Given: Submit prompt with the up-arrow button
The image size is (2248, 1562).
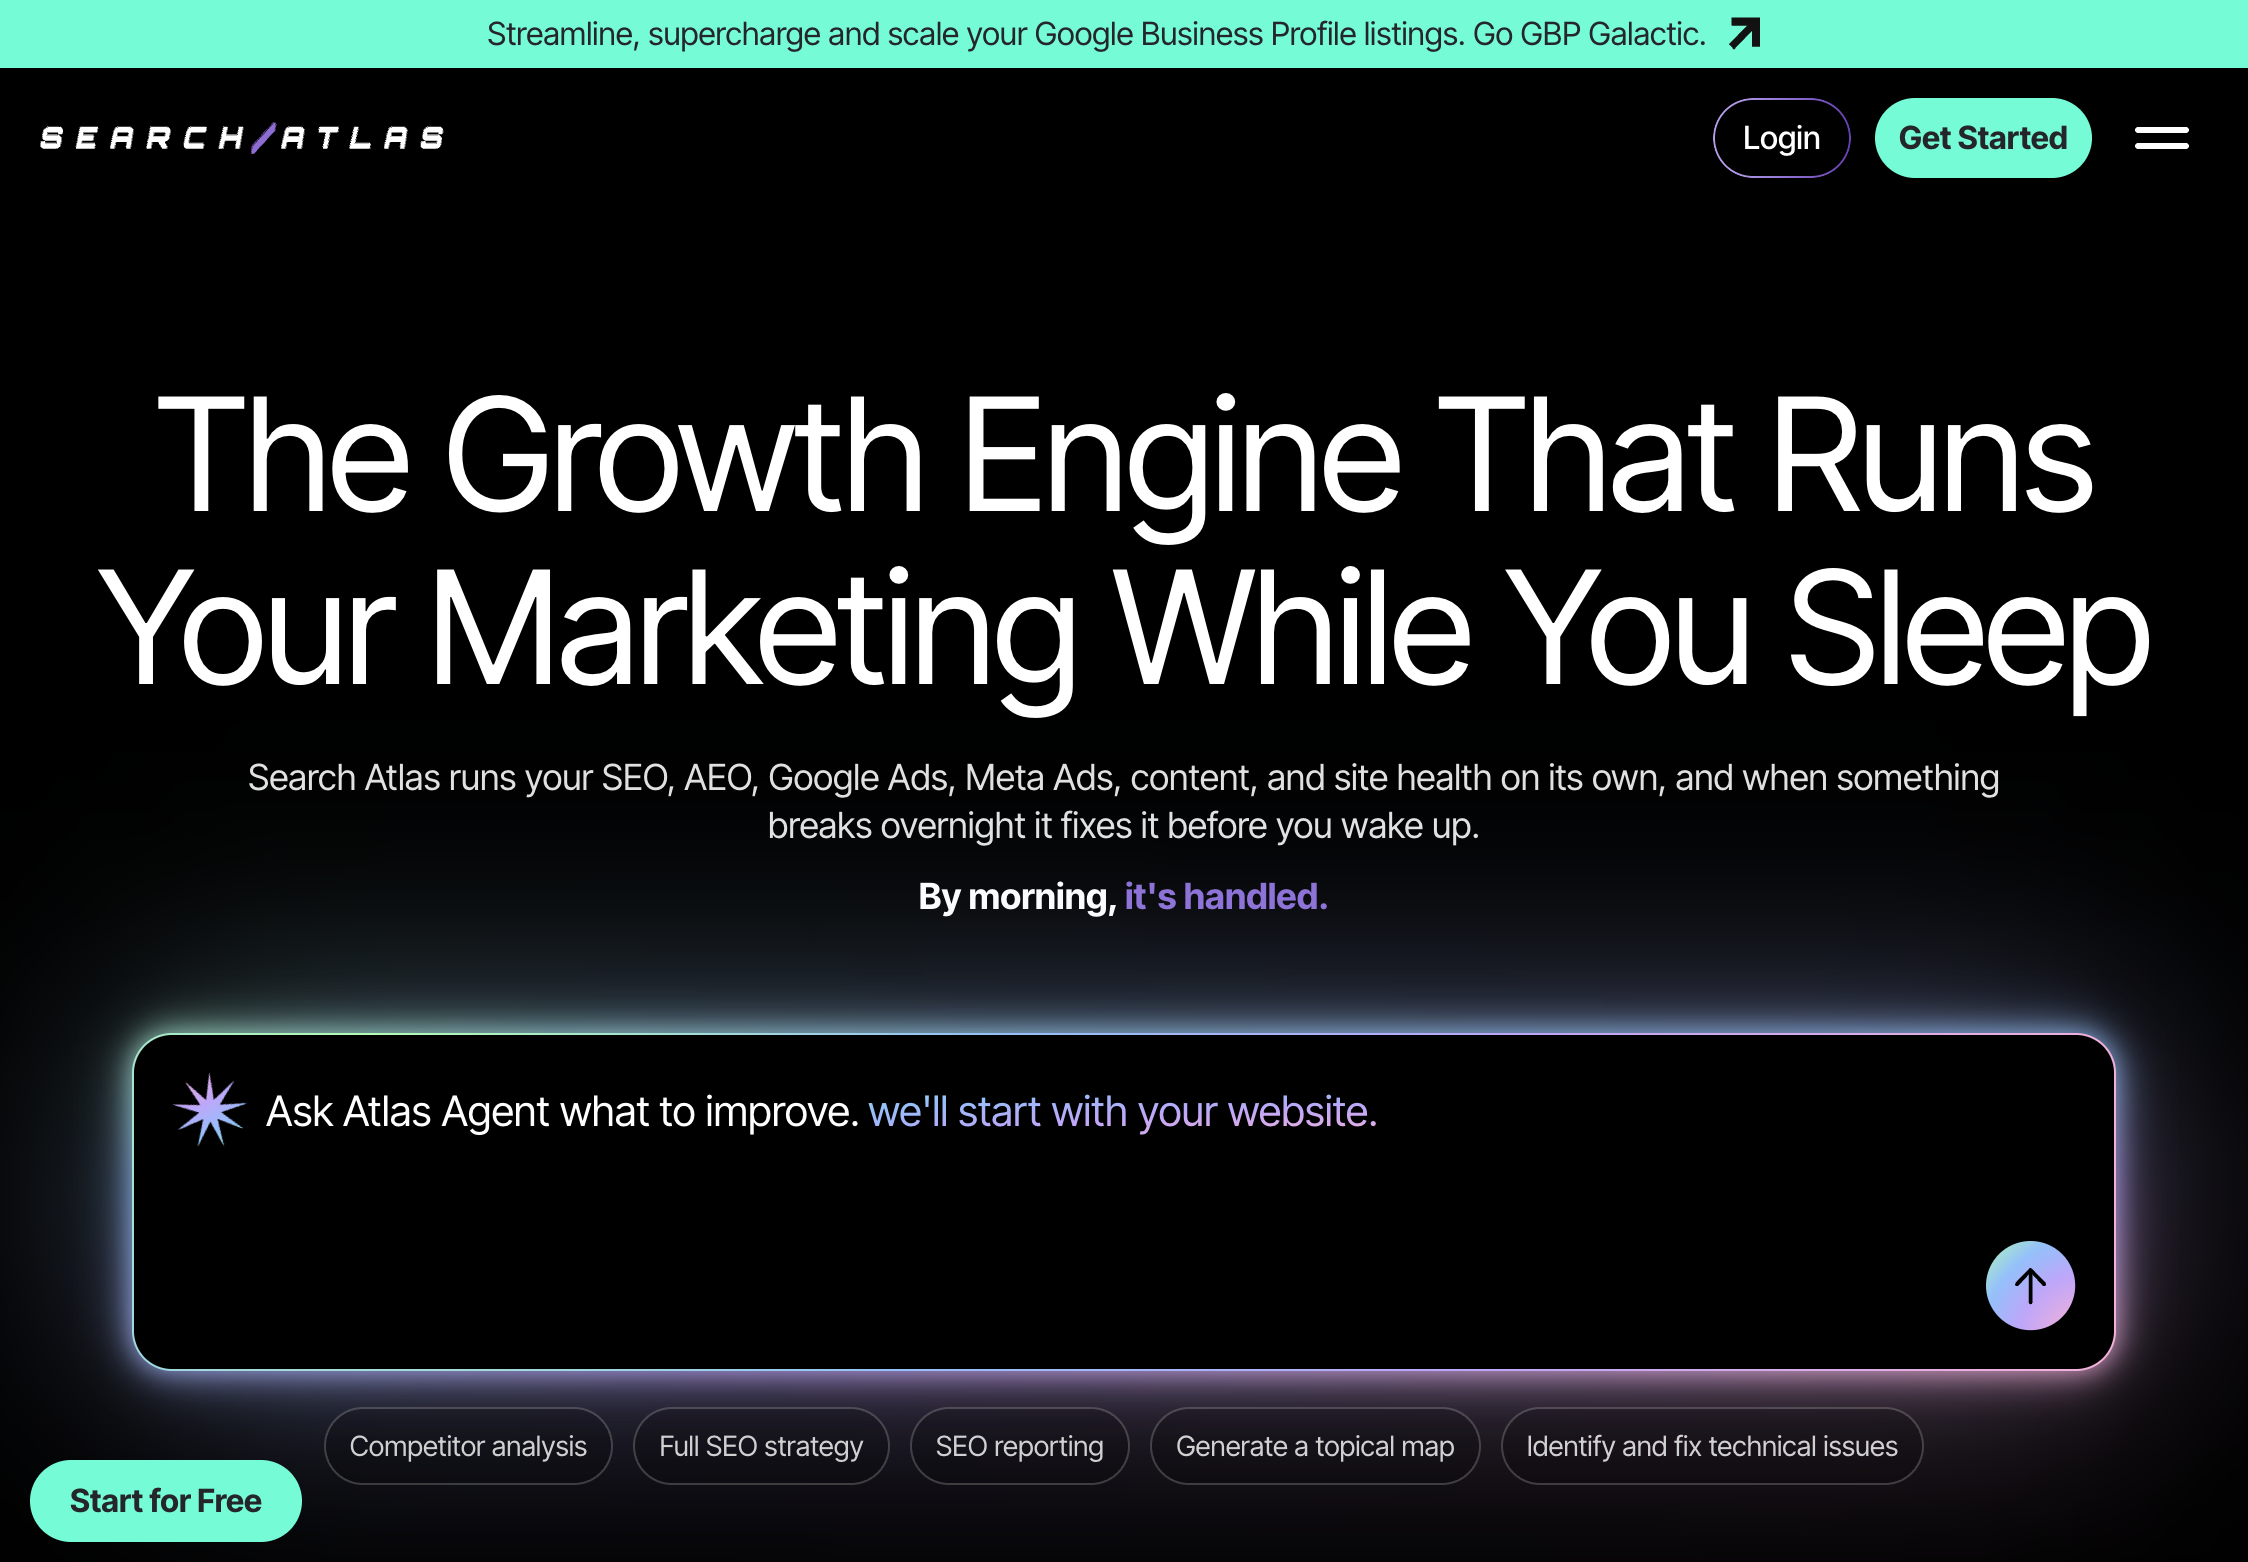Looking at the screenshot, I should tap(2030, 1285).
